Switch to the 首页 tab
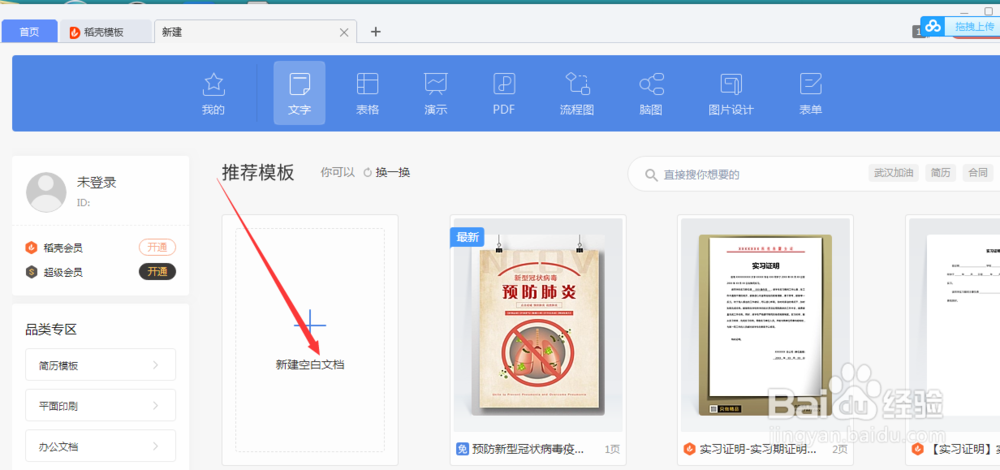This screenshot has width=1000, height=470. click(x=29, y=32)
